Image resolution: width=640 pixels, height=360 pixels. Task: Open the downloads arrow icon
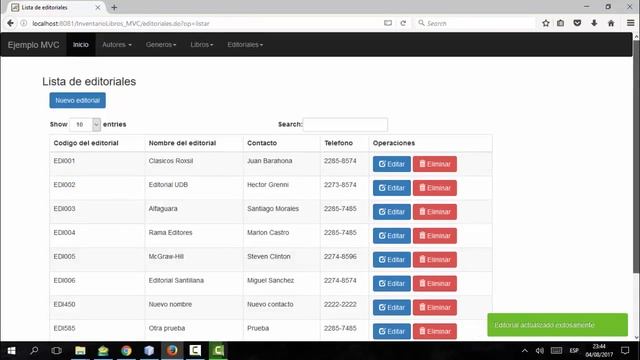point(594,23)
